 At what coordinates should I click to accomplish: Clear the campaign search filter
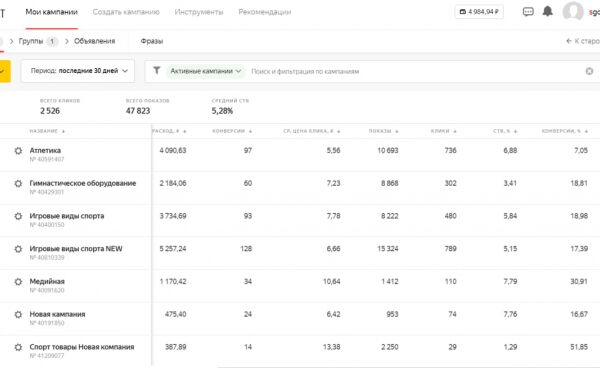click(589, 71)
